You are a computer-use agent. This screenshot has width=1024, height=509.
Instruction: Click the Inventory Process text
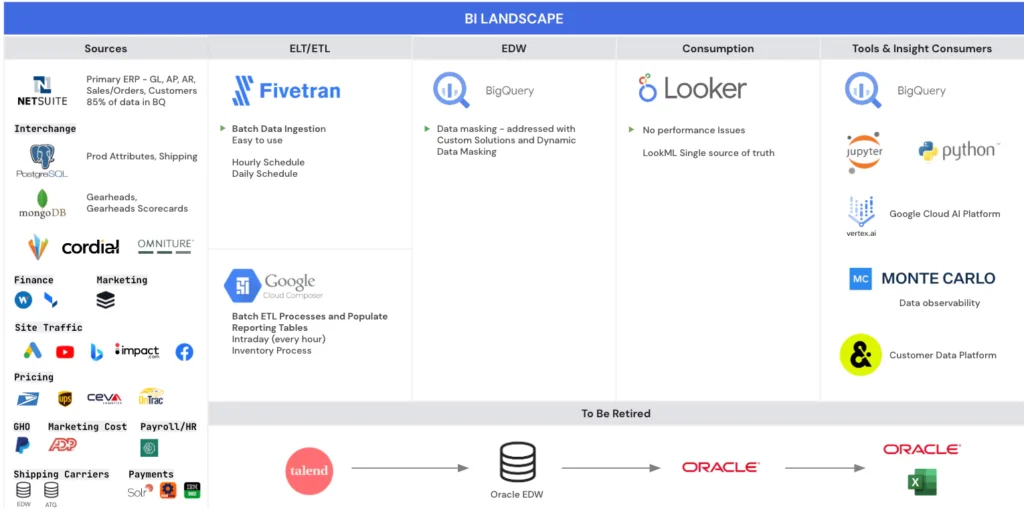point(272,350)
